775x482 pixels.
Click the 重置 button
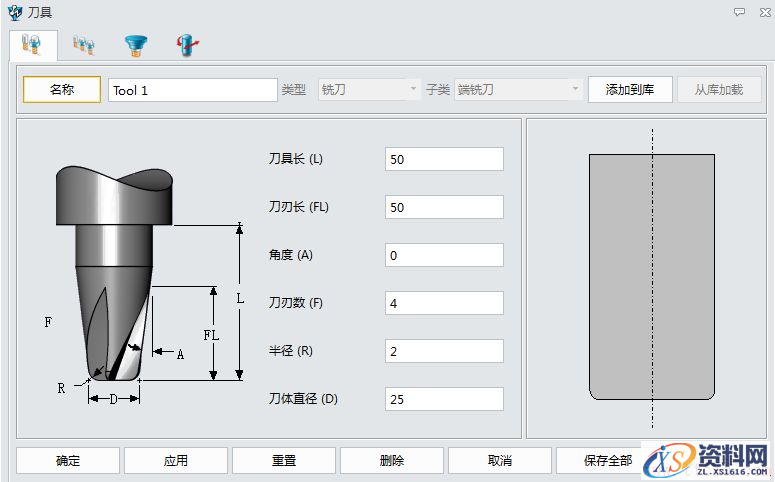[284, 461]
